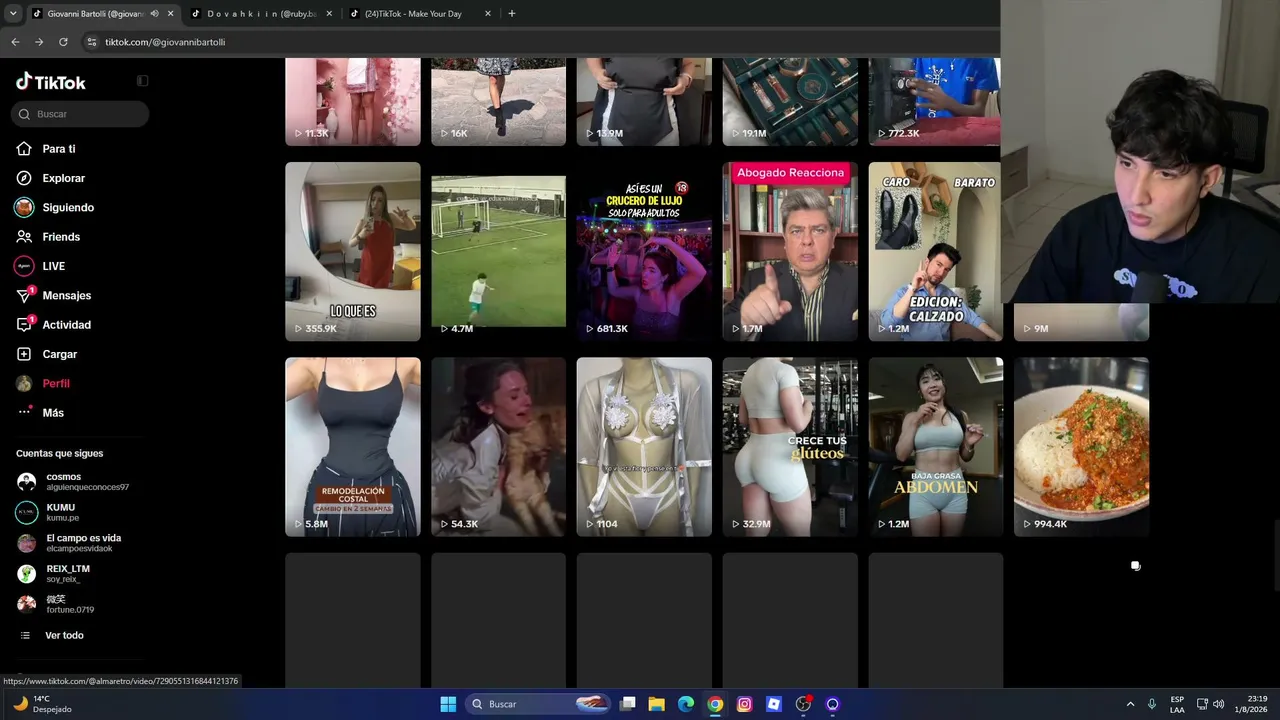Open OBS Studio from the taskbar
This screenshot has width=1280, height=720.
pos(803,704)
